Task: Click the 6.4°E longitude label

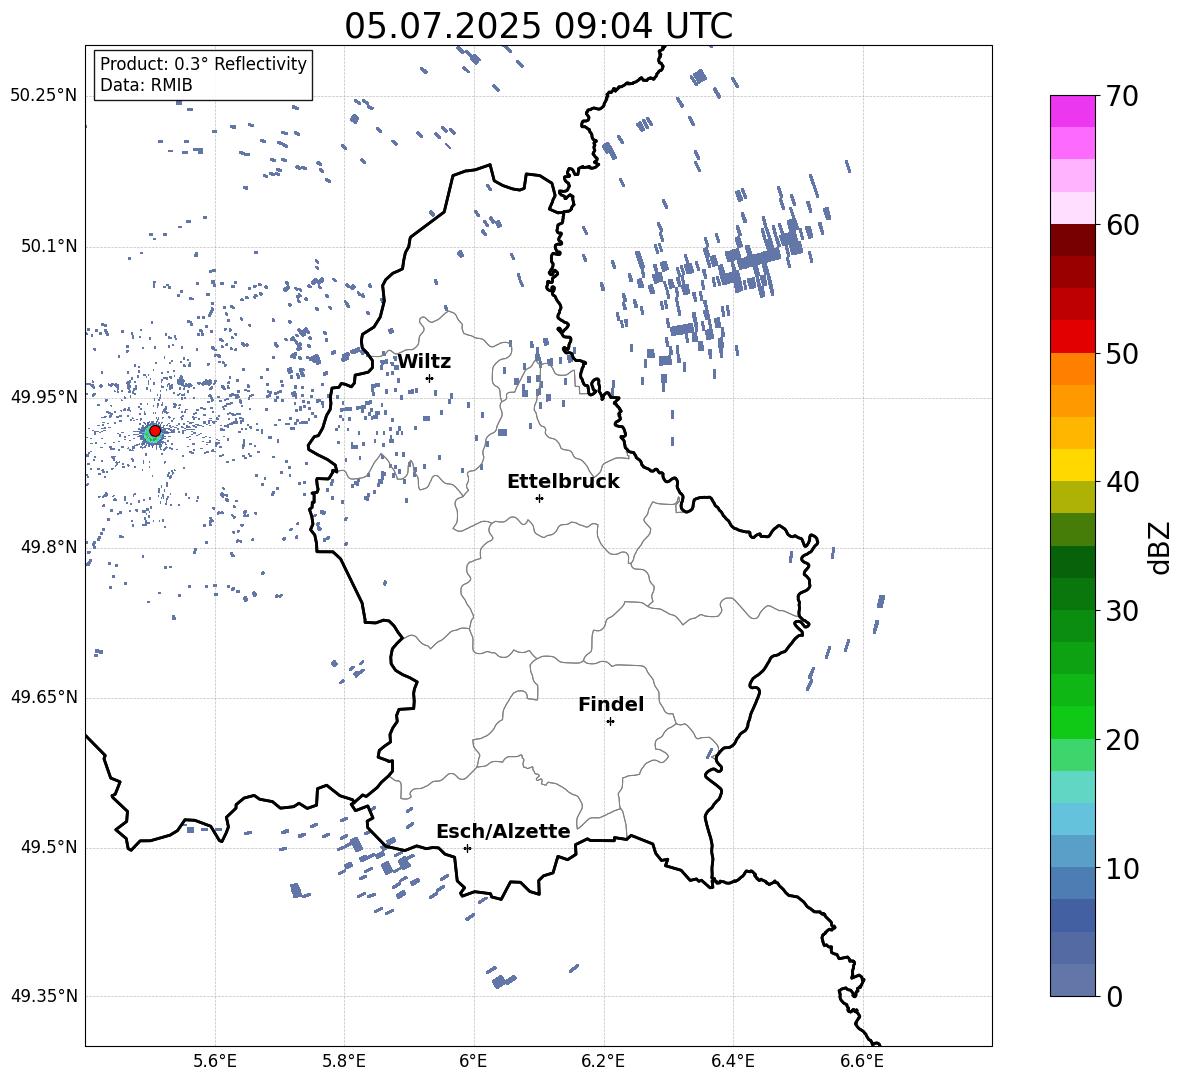Action: coord(732,1061)
